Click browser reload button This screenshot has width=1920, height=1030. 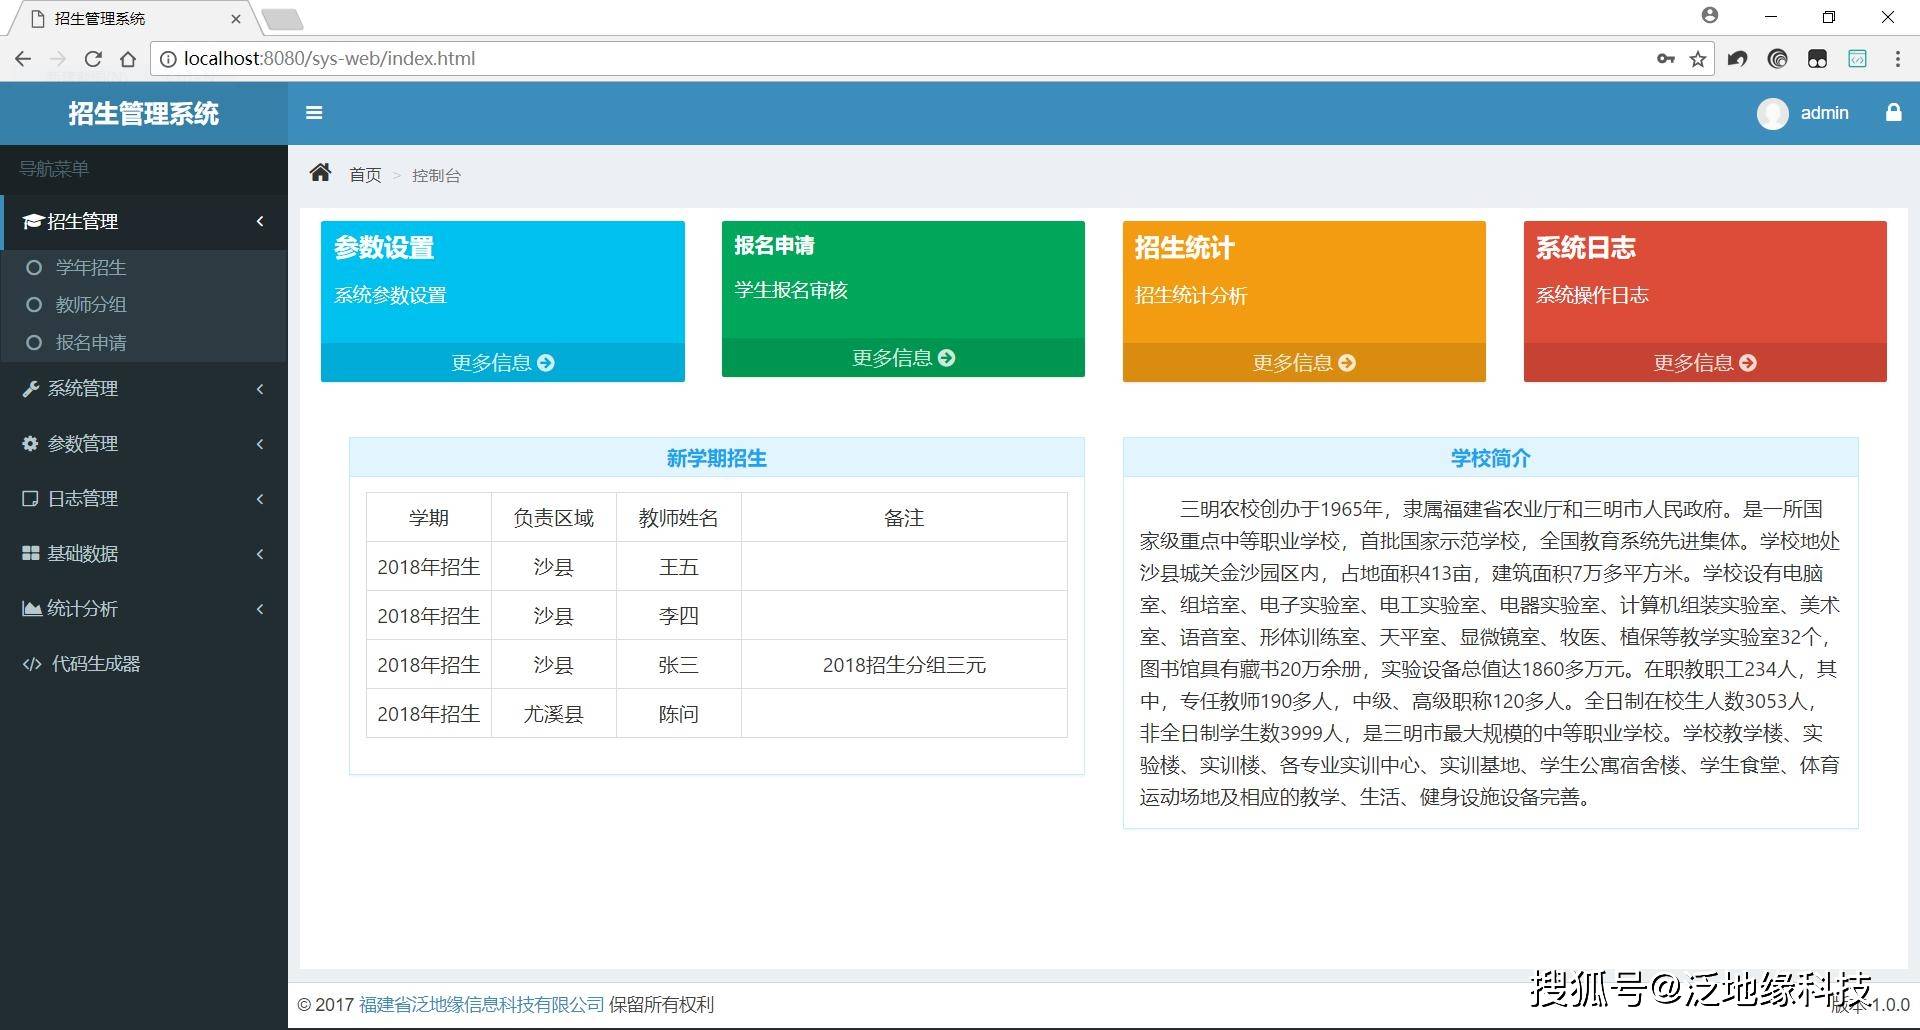tap(93, 59)
